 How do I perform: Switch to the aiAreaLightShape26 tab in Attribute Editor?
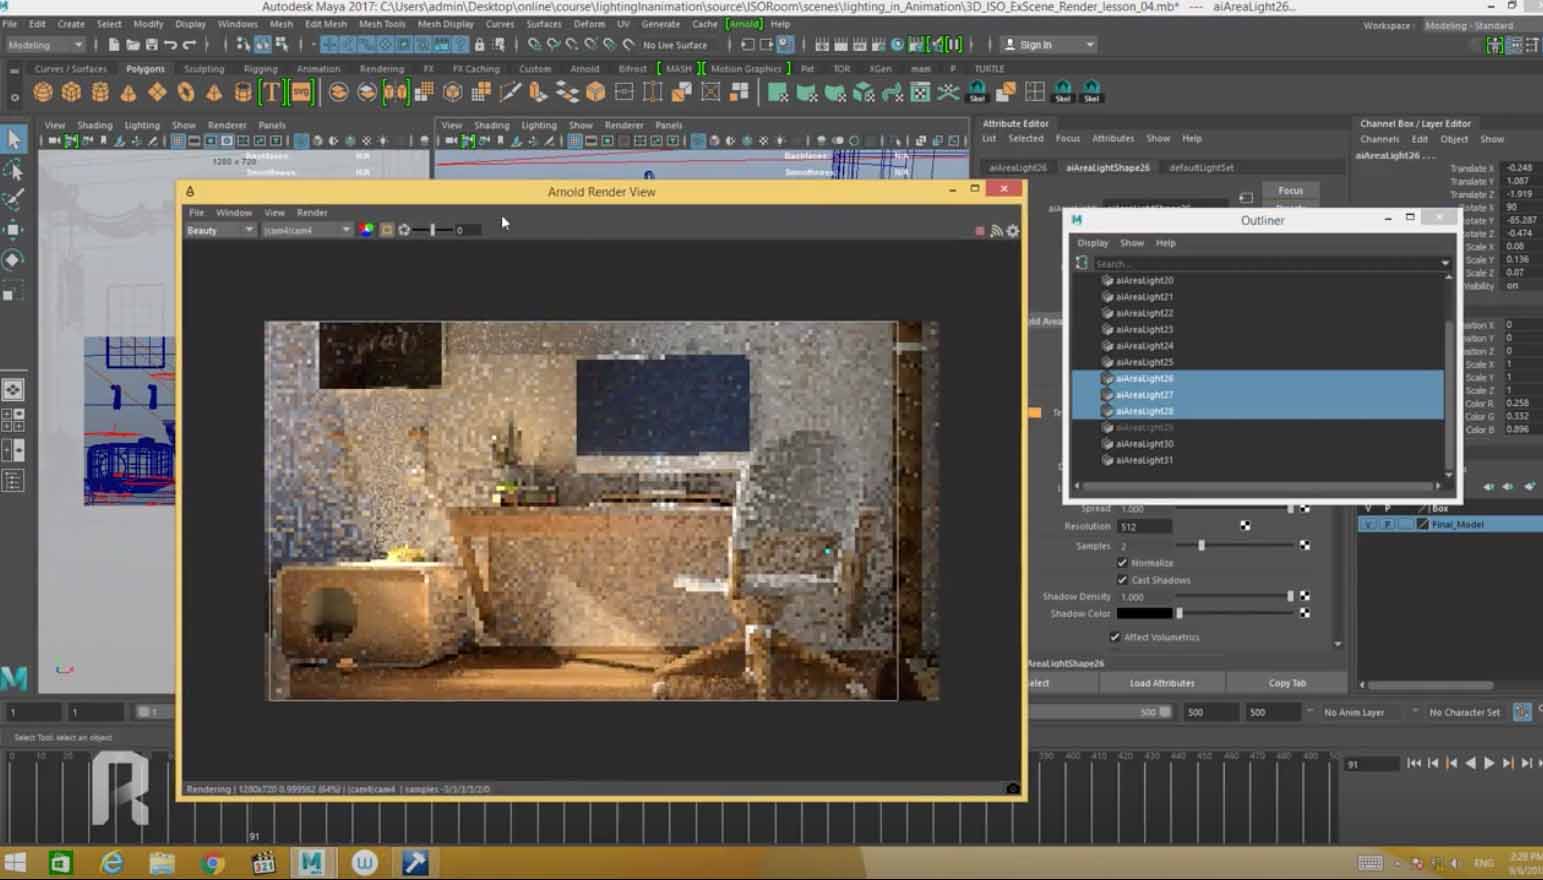pos(1107,167)
